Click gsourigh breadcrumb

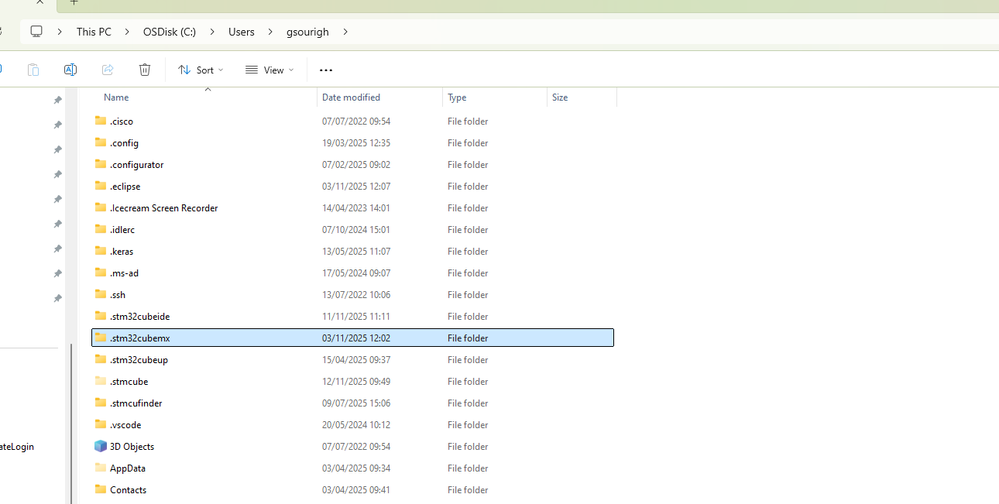[308, 31]
